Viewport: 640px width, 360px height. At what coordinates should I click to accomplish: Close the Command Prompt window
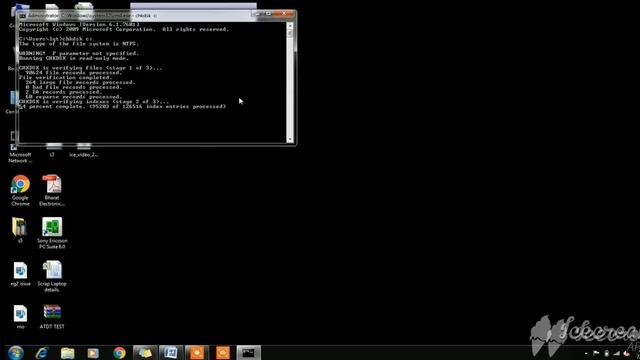pos(284,14)
